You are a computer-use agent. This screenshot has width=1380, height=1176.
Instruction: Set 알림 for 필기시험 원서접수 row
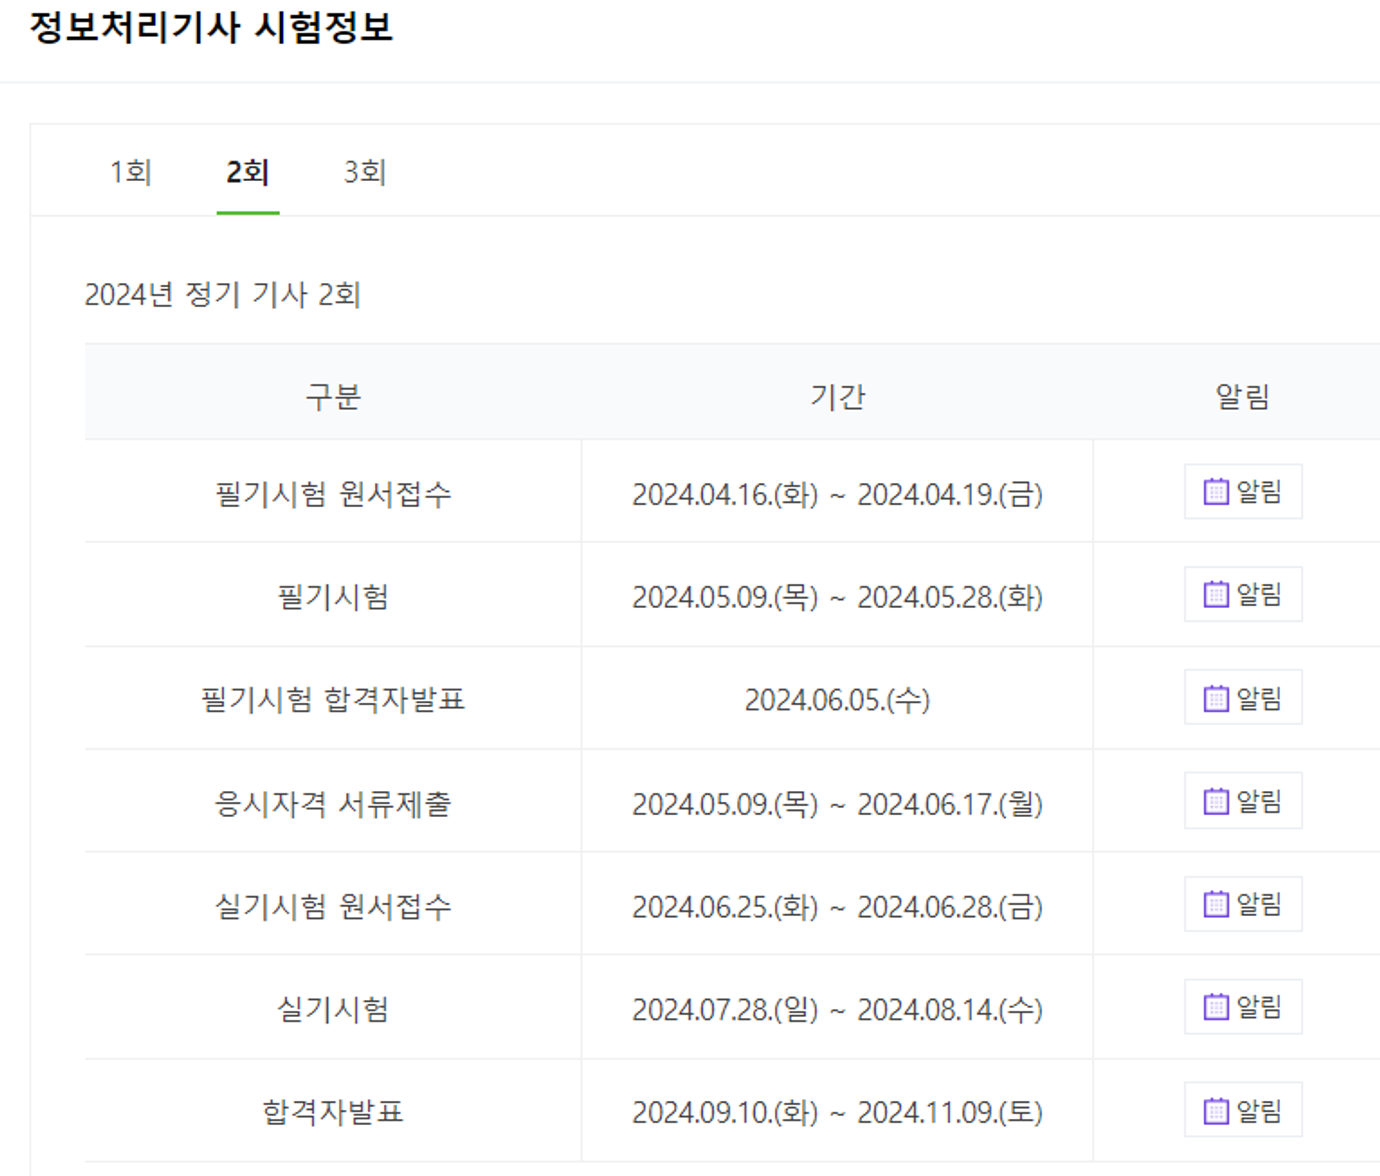(1243, 492)
